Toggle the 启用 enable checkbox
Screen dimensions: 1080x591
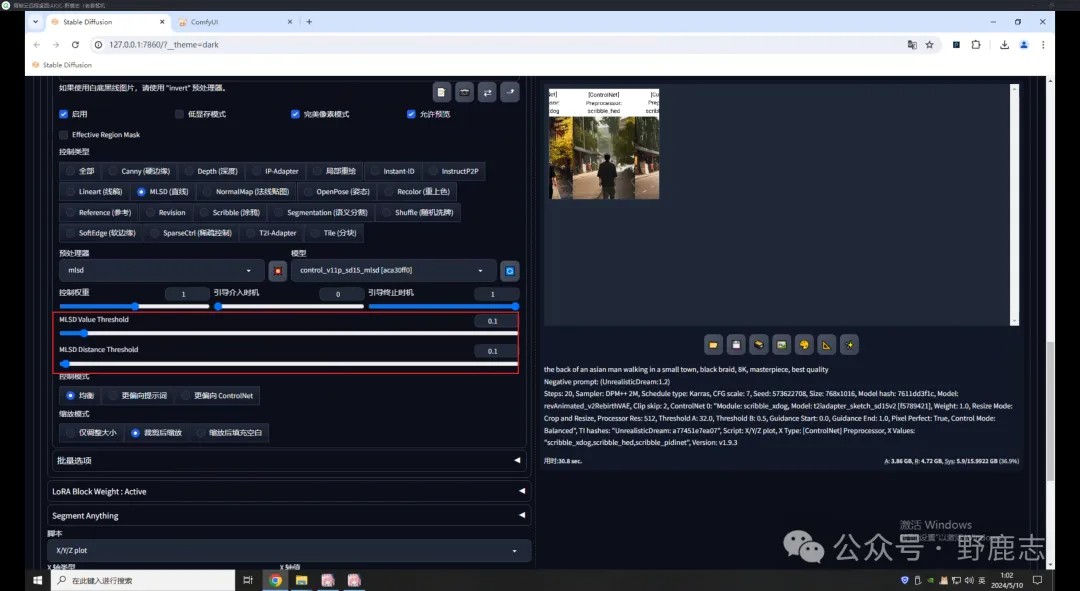(63, 114)
